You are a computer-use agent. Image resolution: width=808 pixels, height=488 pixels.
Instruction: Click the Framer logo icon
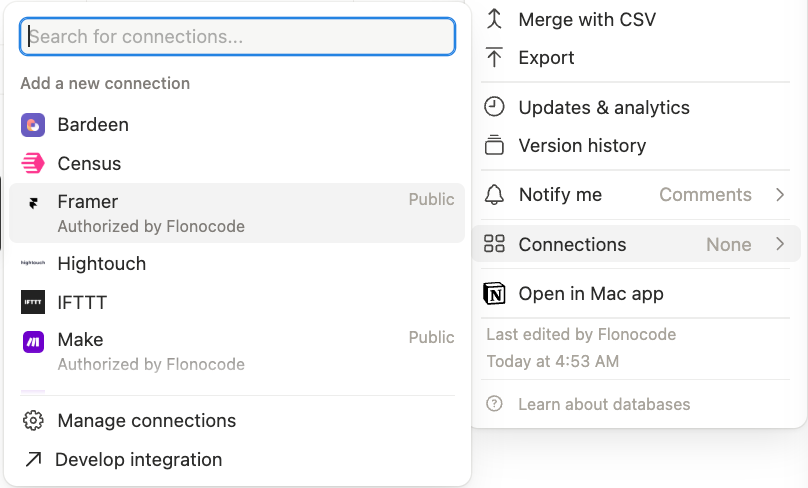click(x=33, y=203)
